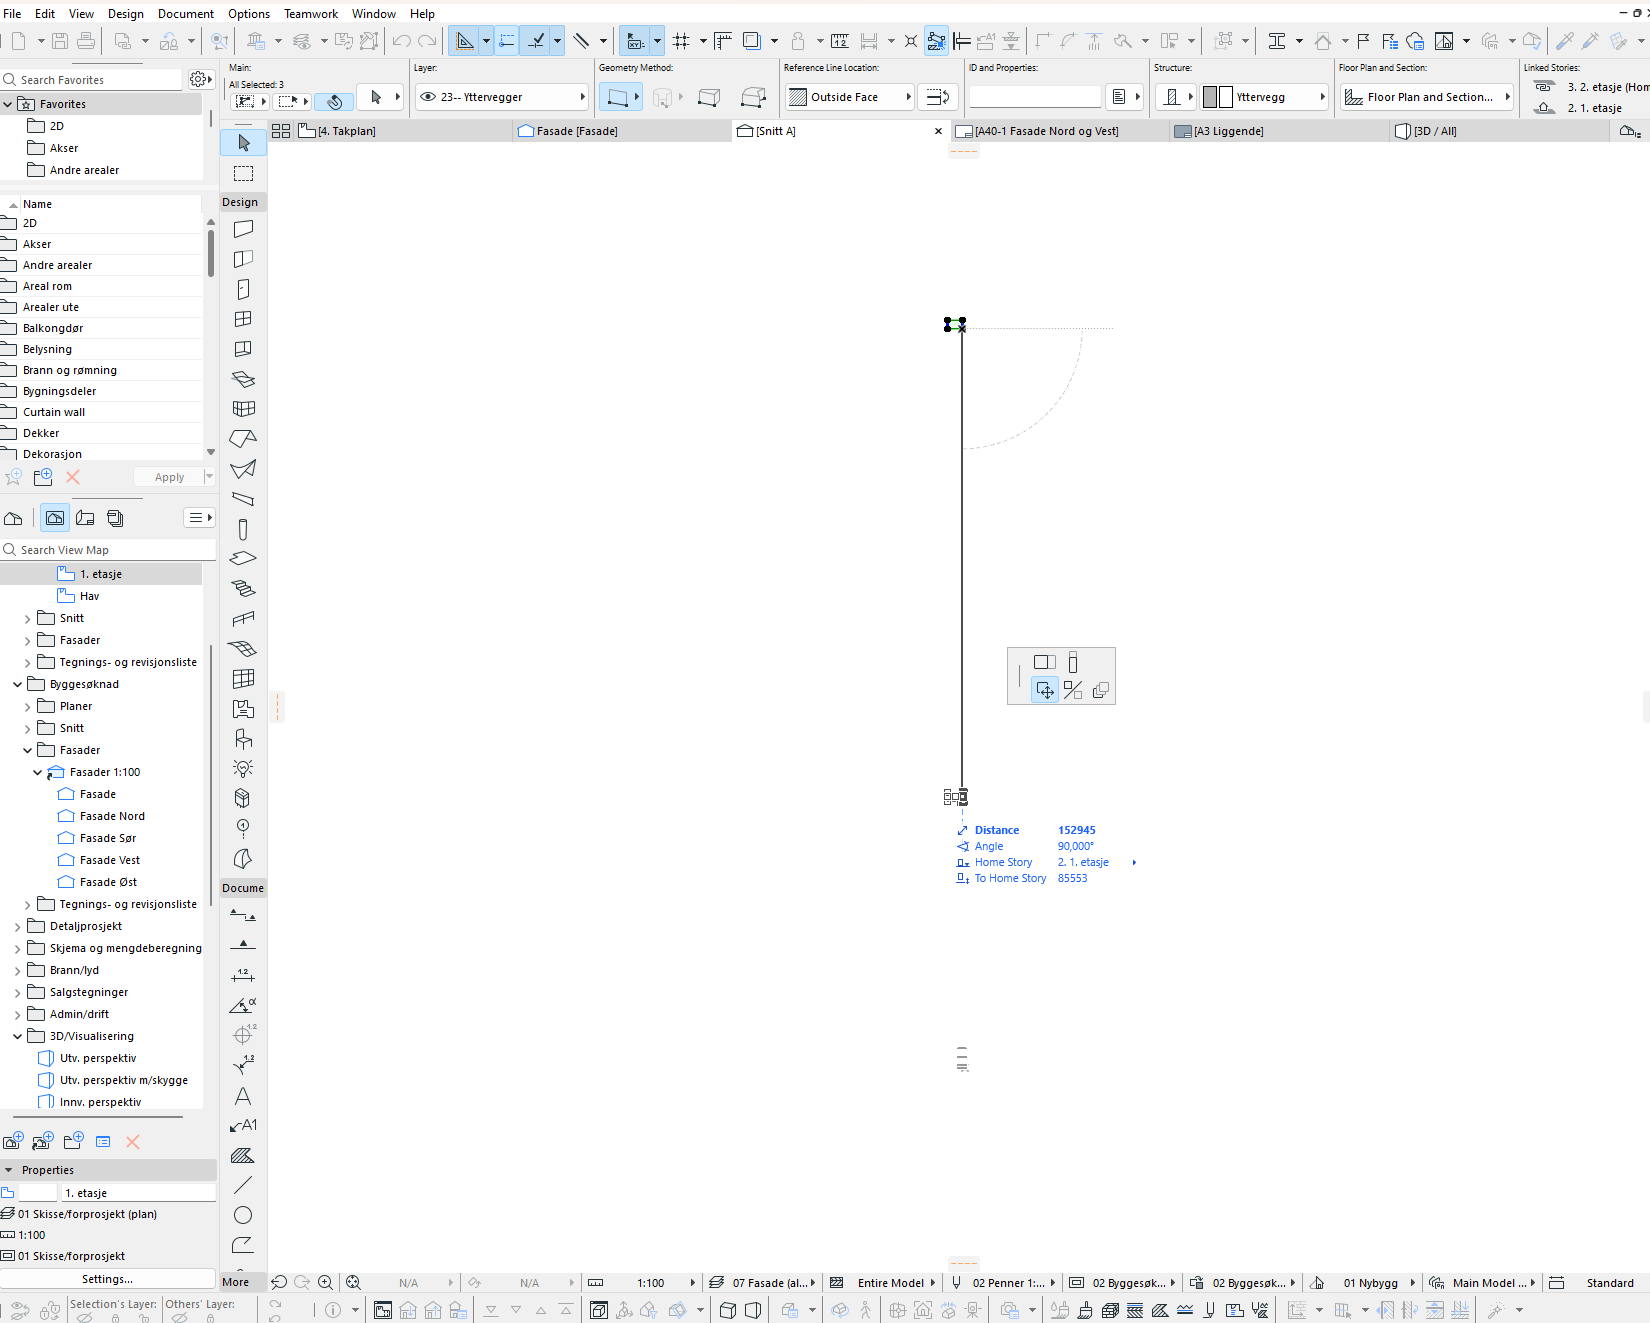Select the Circle/Arc tool
Viewport: 1650px width, 1323px height.
243,1215
